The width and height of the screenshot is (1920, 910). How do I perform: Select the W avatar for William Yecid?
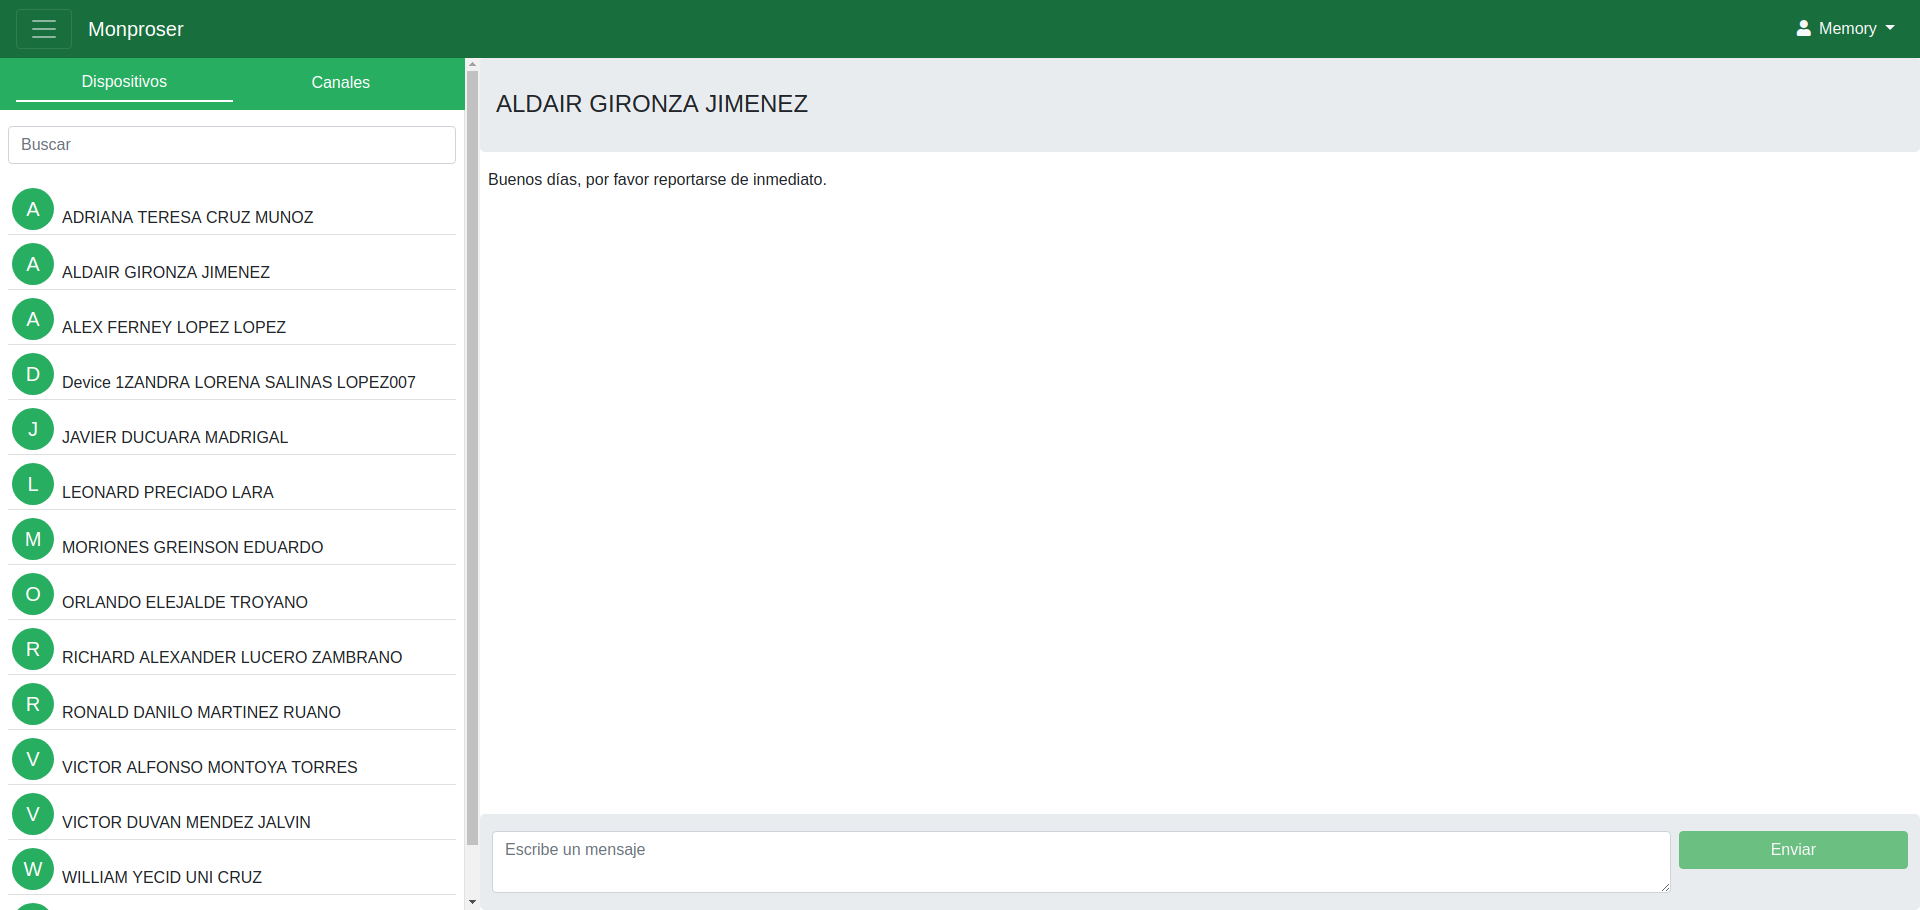point(33,869)
